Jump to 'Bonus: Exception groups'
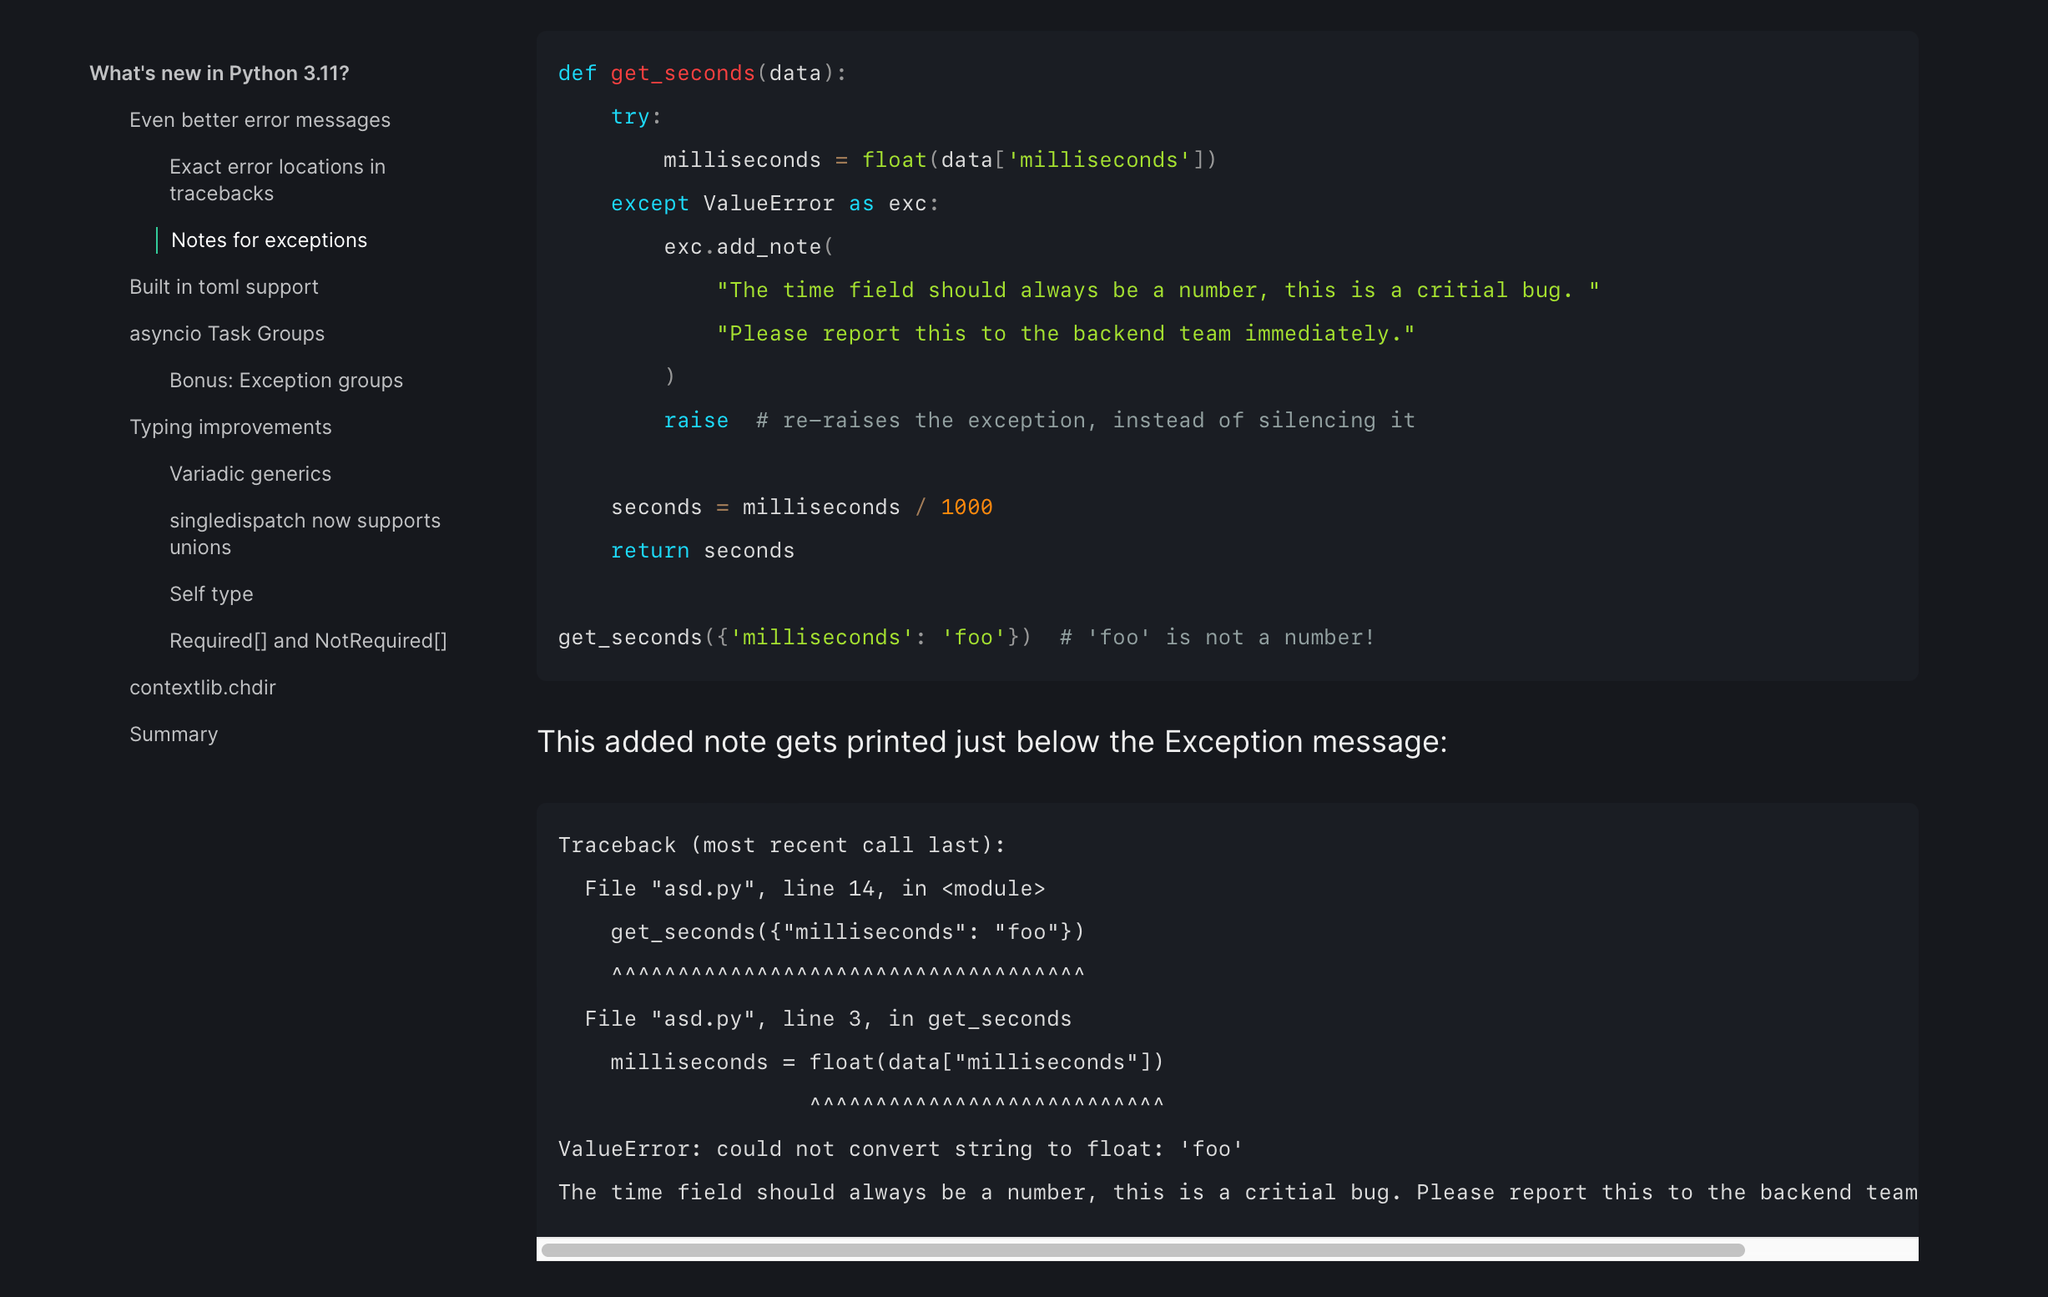This screenshot has width=2048, height=1297. [286, 381]
